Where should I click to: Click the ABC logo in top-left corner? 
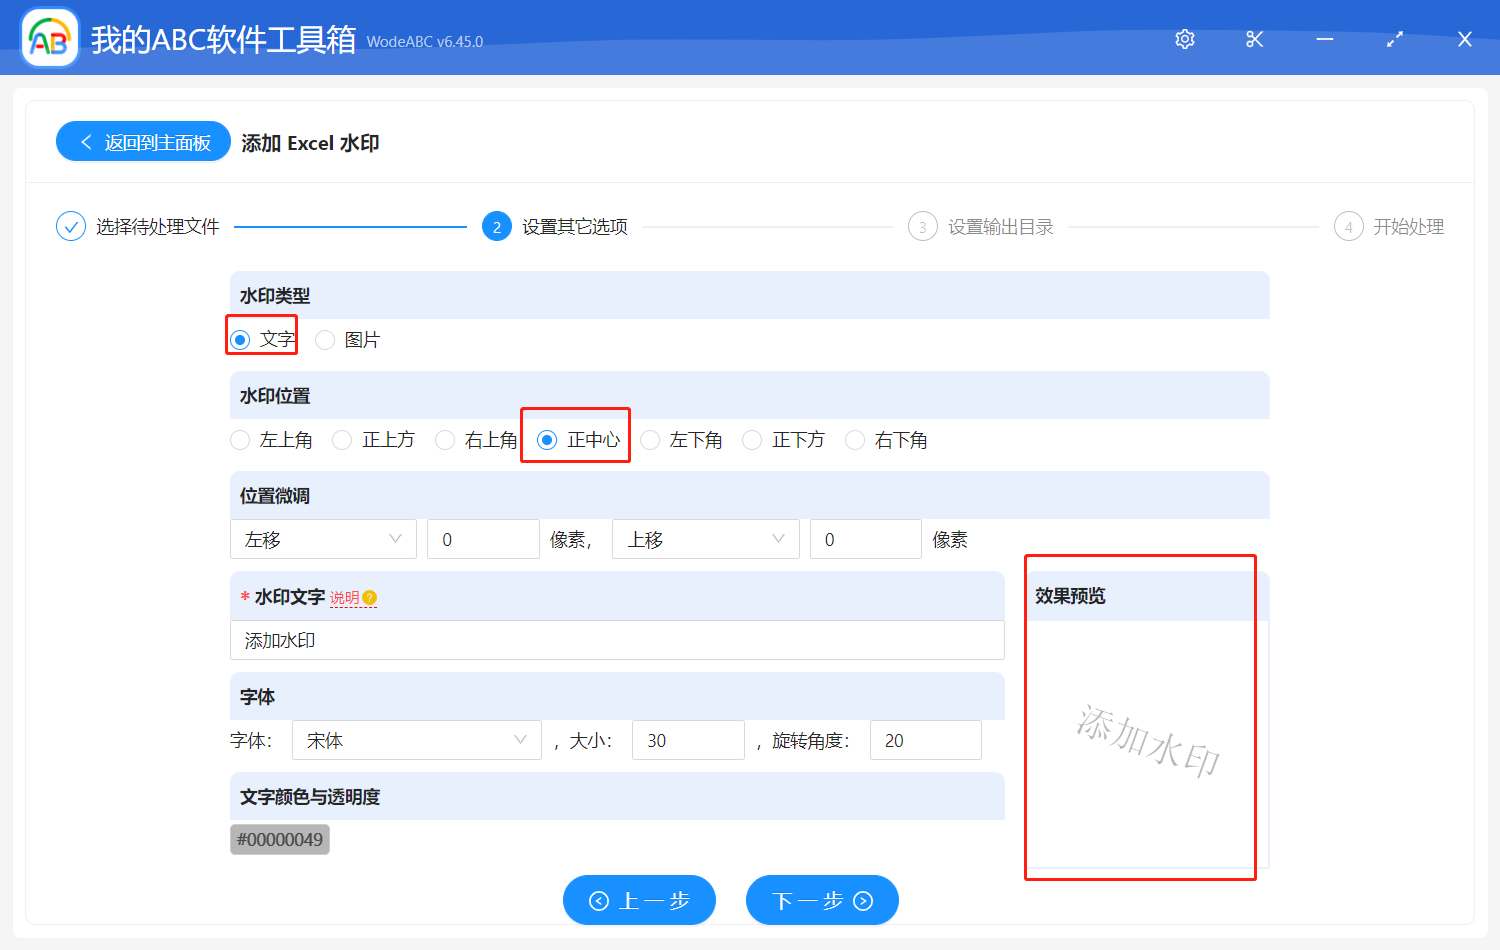(49, 38)
